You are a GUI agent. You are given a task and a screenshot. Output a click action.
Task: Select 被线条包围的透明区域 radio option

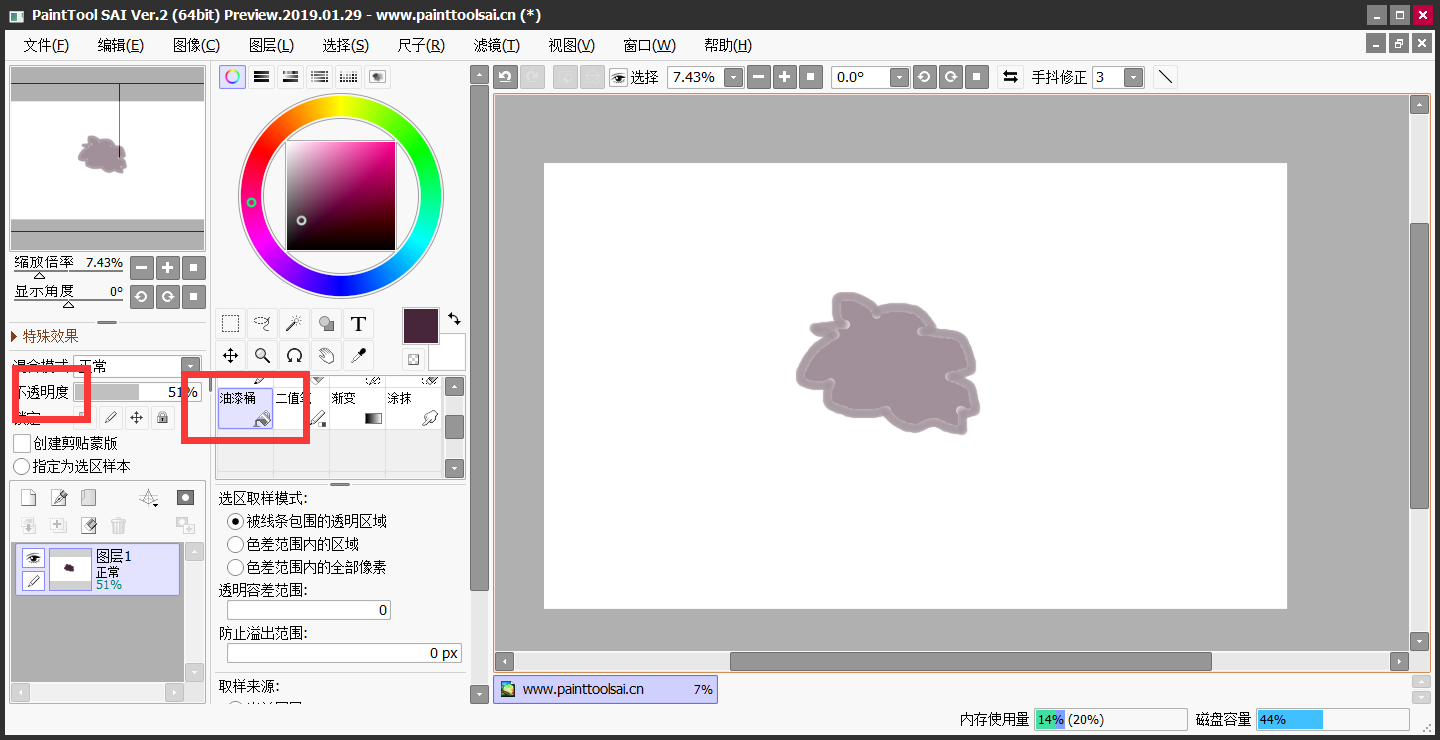235,521
